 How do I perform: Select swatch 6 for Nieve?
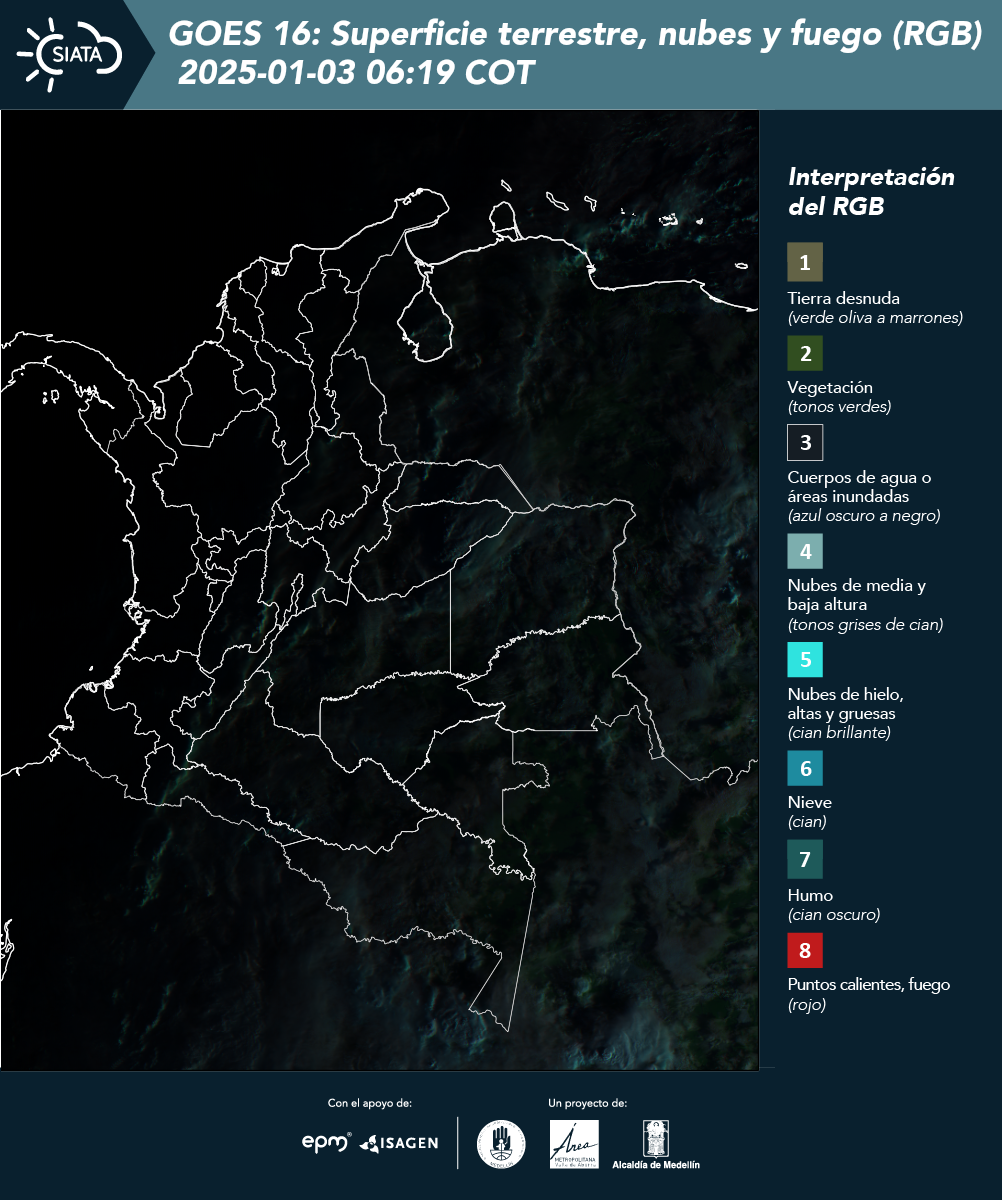(805, 769)
